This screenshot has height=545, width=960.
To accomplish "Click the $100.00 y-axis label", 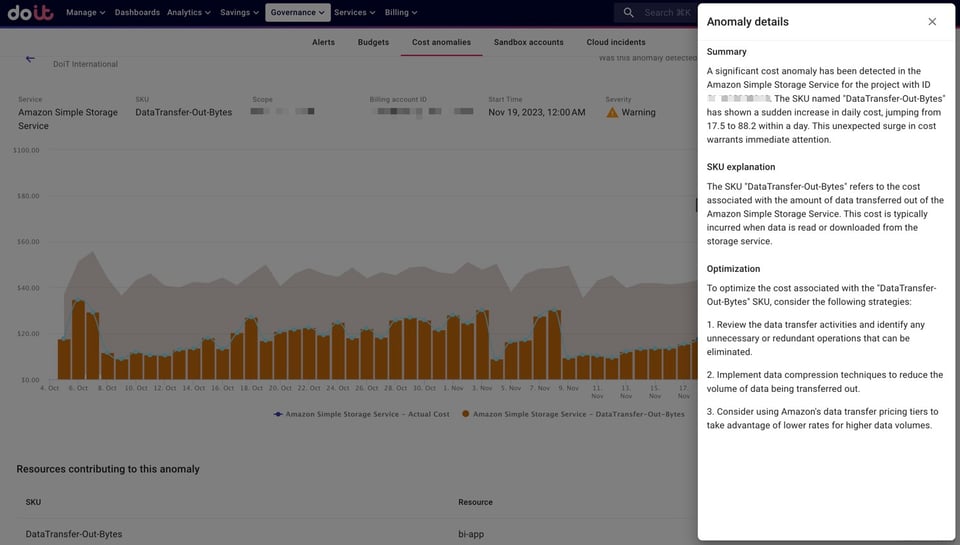I will coord(26,150).
